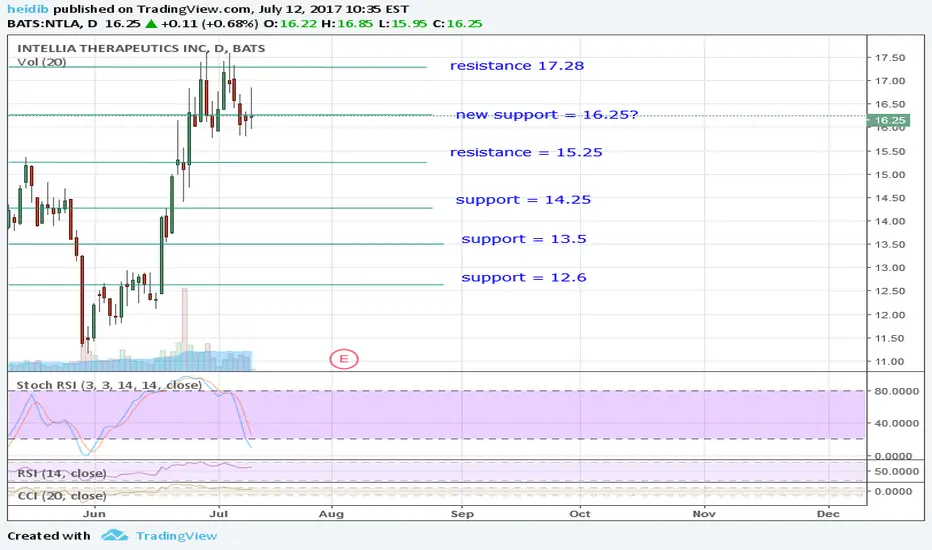This screenshot has width=932, height=550.
Task: Select 'resistance = 15.25' annotation text
Action: [526, 152]
